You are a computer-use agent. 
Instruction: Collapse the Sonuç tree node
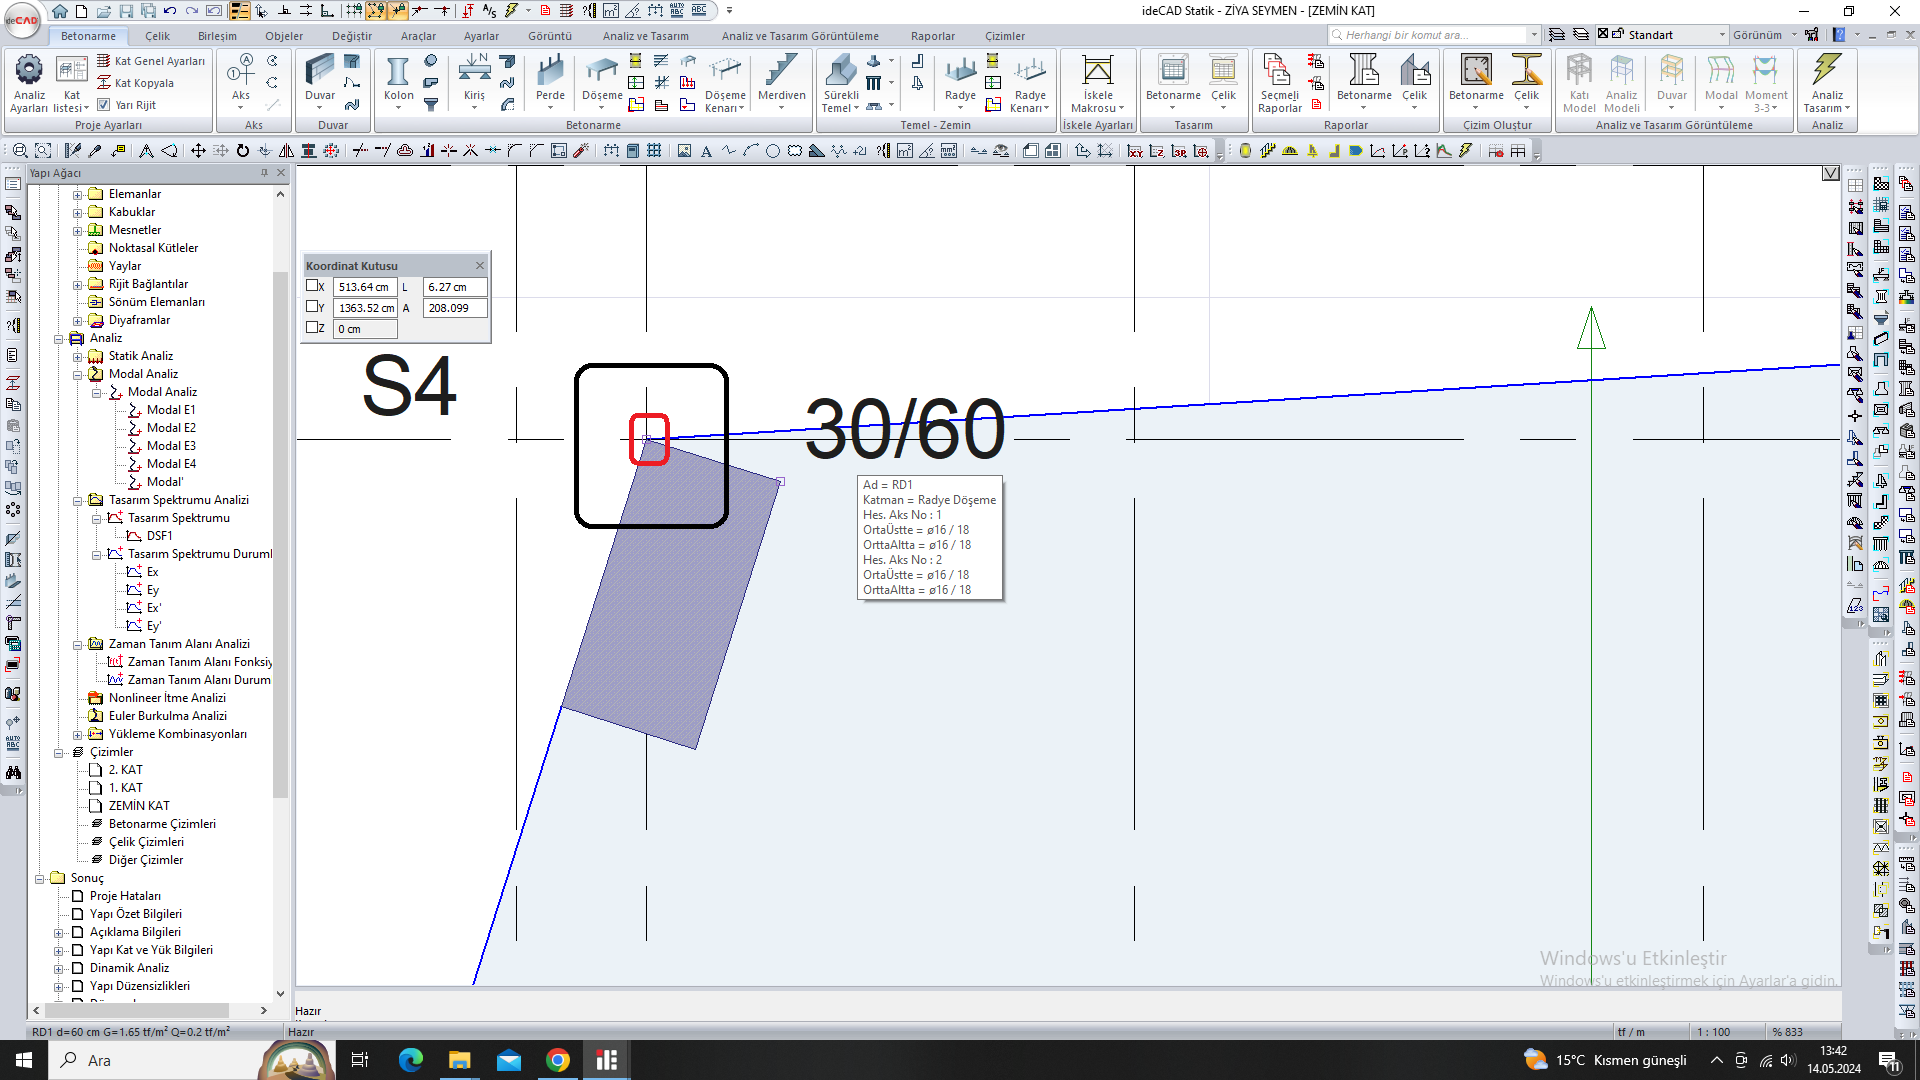pos(39,879)
